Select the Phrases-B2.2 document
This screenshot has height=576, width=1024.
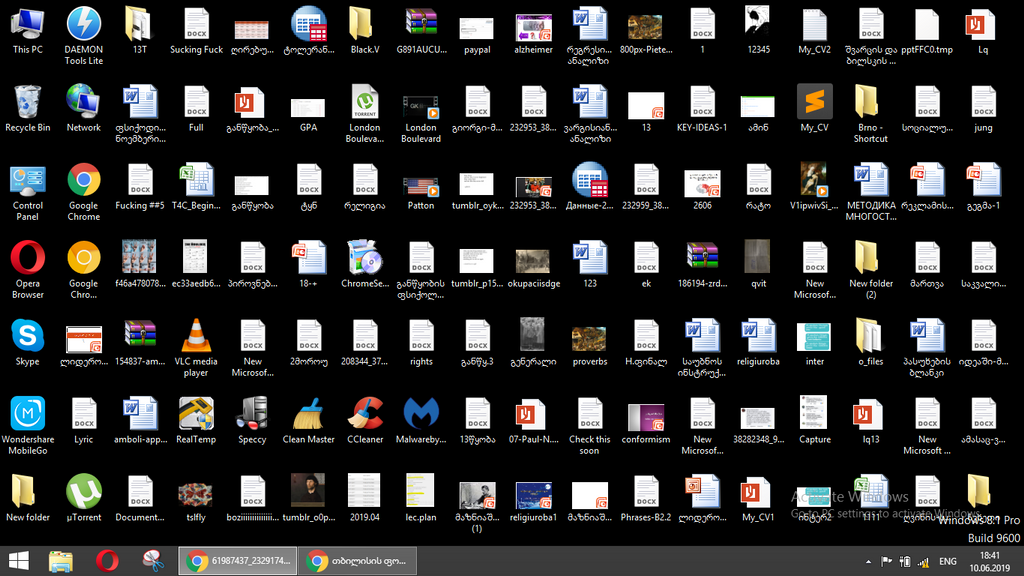645,499
